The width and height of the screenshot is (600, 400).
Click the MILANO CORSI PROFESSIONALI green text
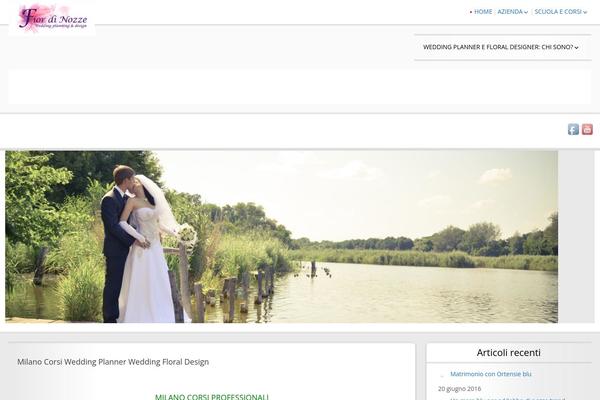tap(212, 397)
